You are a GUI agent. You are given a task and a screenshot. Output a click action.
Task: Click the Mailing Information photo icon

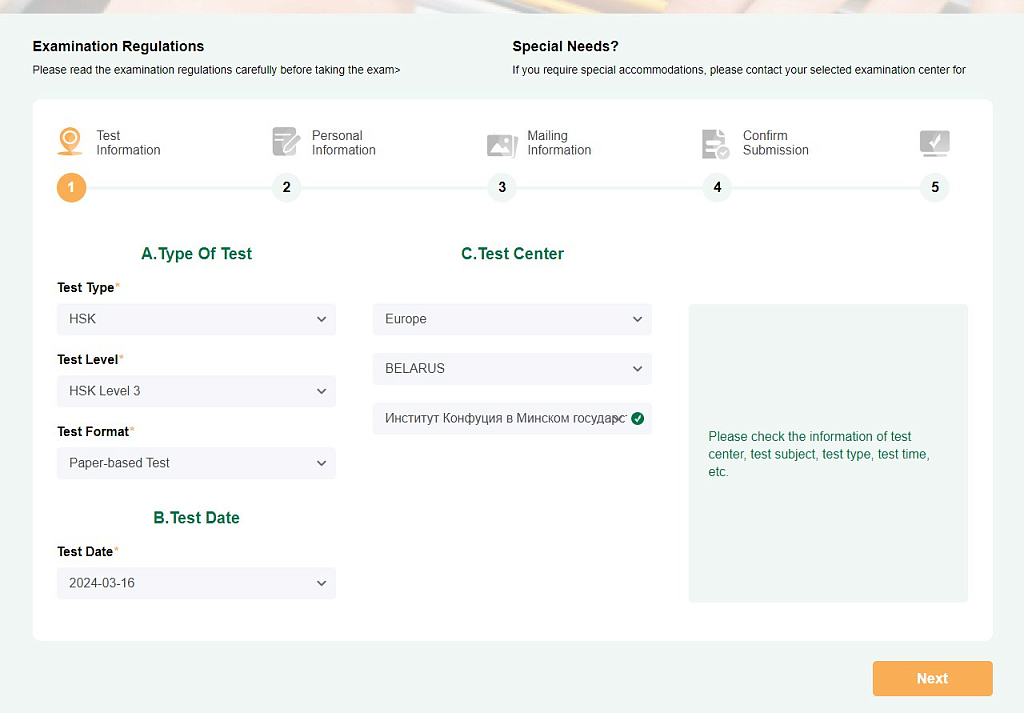[502, 144]
